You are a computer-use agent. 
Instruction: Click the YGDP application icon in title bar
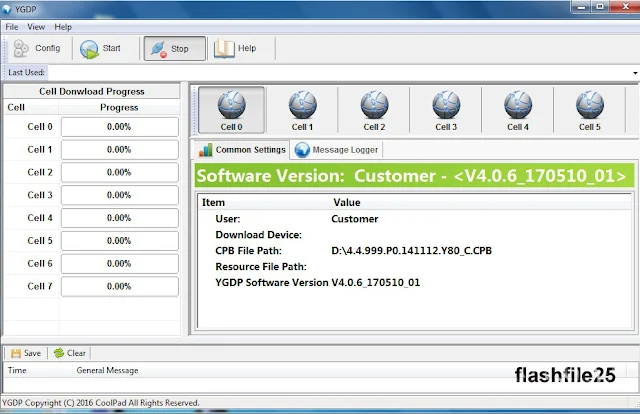tap(7, 9)
